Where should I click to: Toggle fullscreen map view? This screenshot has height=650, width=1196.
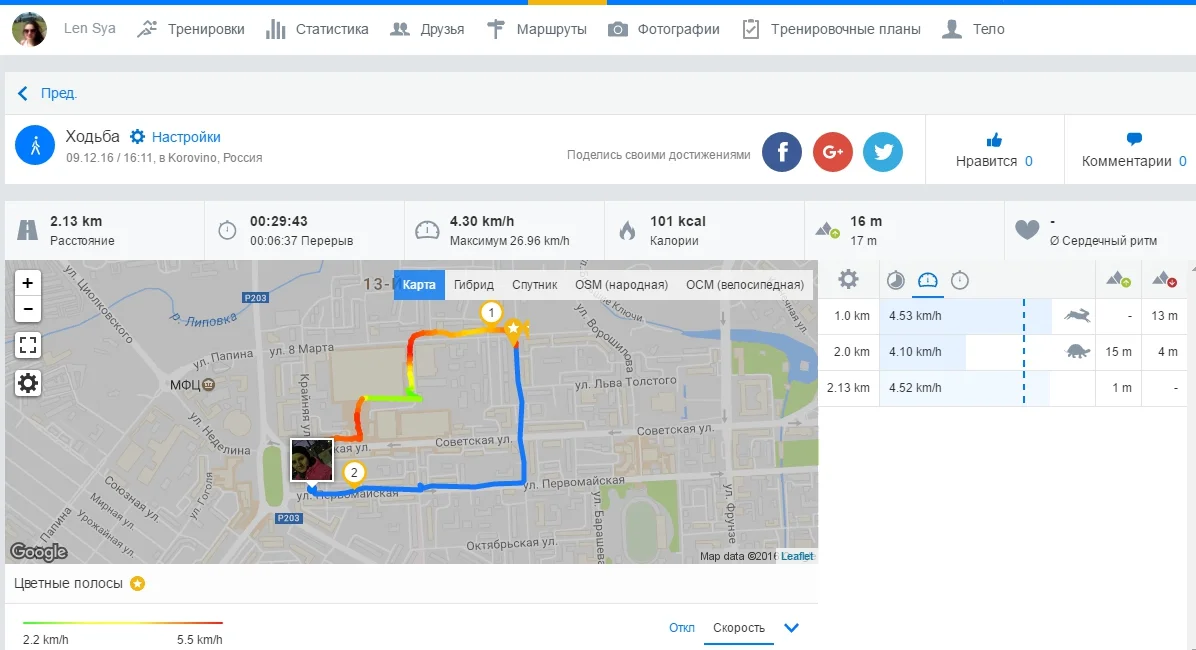(x=27, y=346)
